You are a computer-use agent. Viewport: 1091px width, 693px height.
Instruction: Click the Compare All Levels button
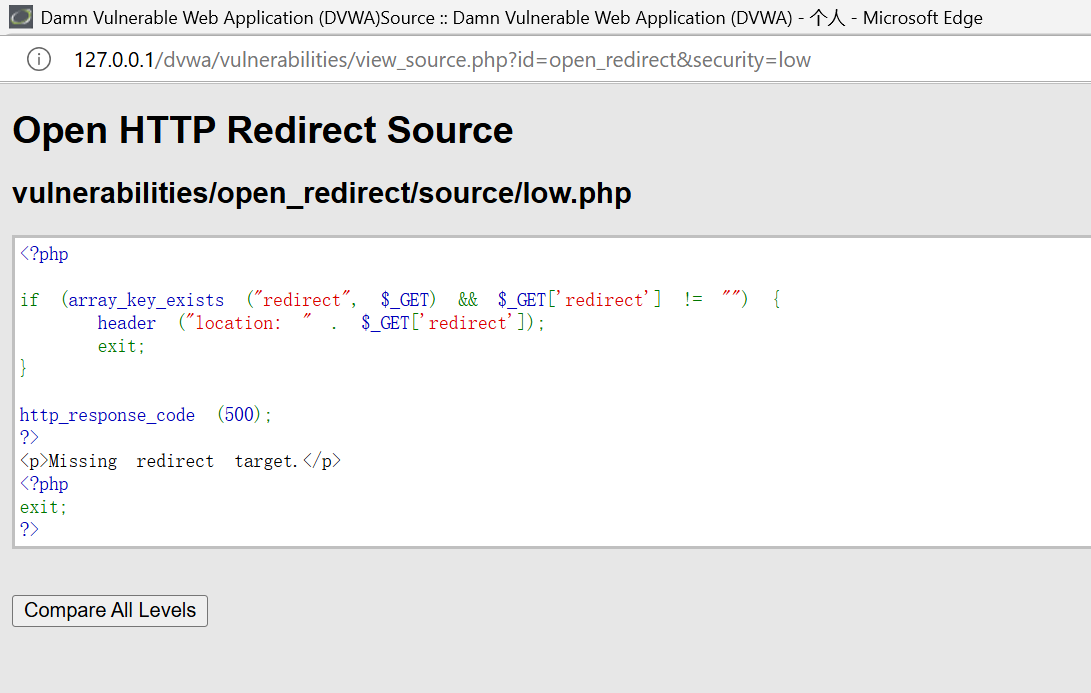[110, 611]
